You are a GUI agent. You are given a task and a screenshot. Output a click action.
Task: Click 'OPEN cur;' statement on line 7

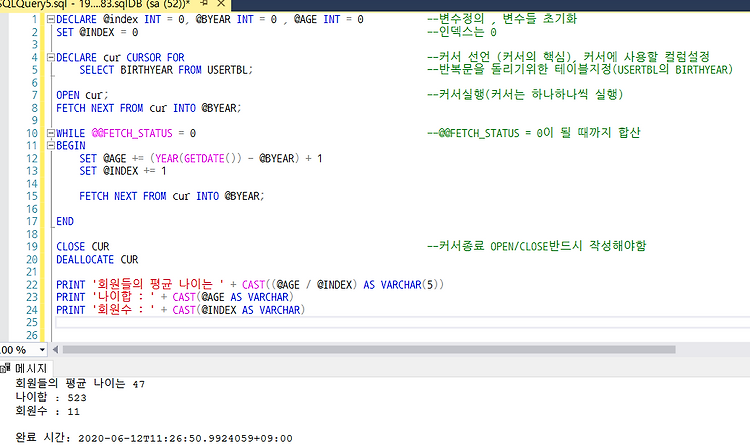[82, 95]
